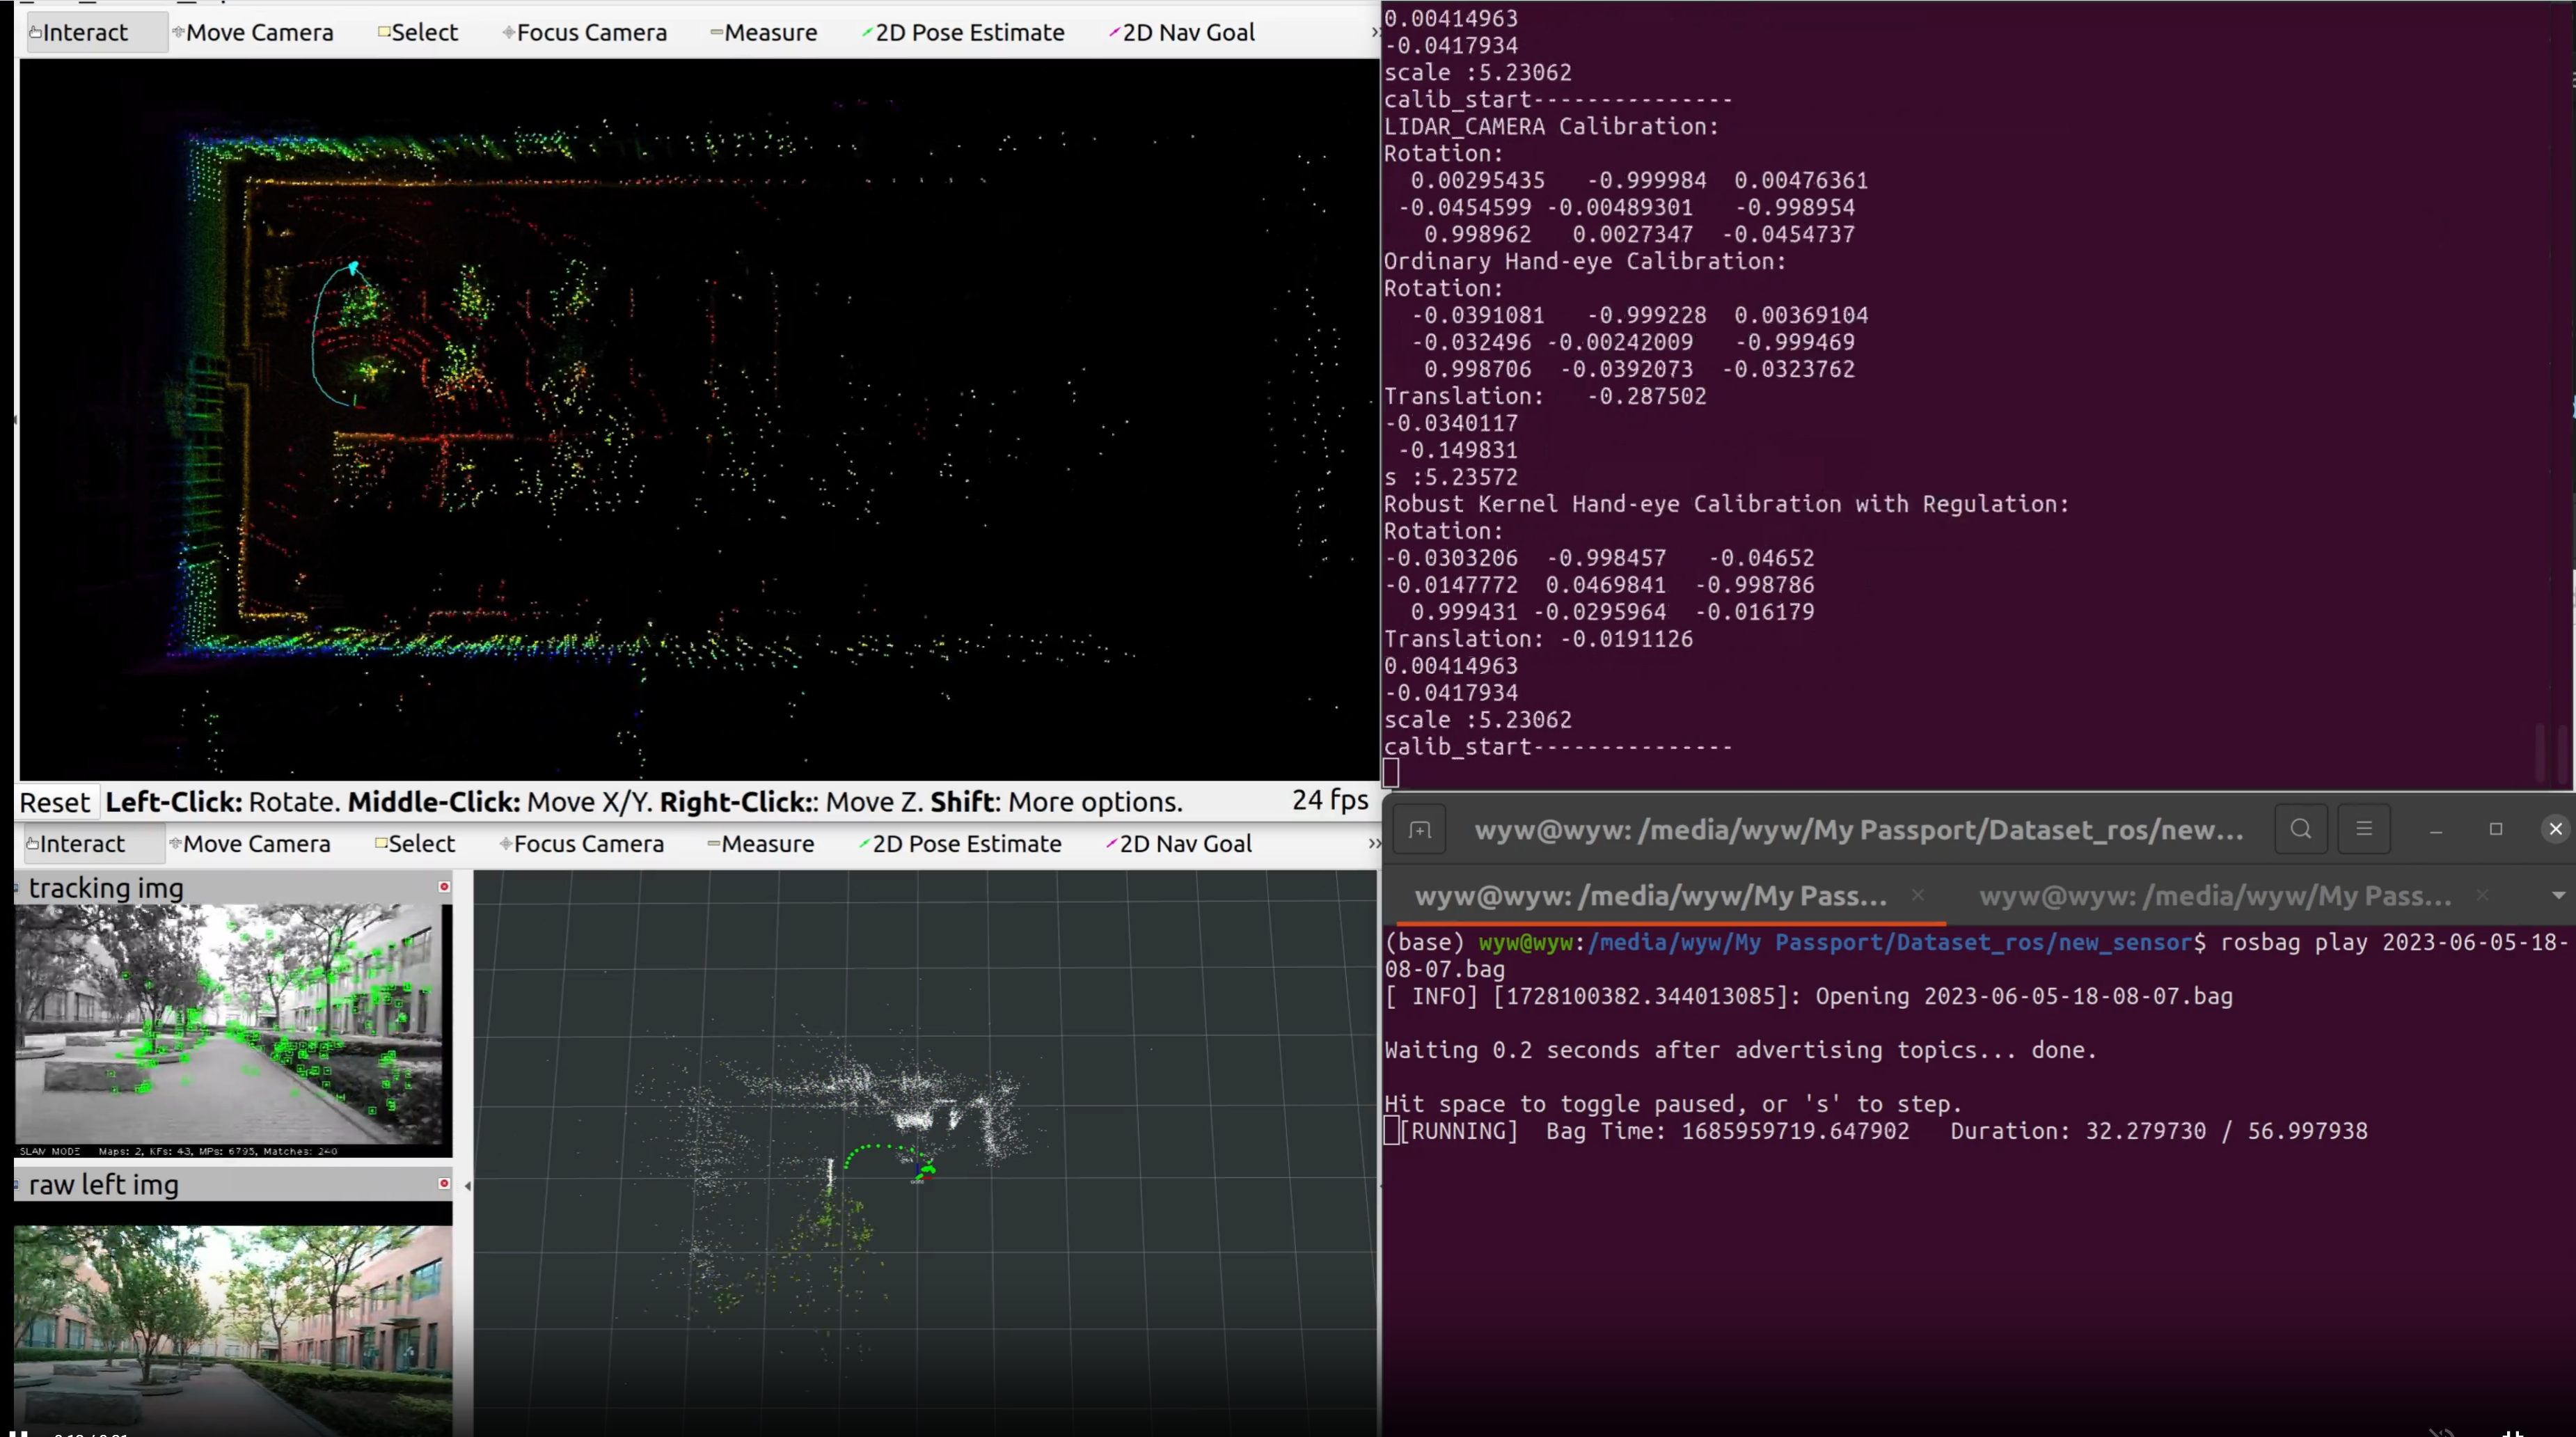2576x1437 pixels.
Task: Close the tracking img panel
Action: (x=444, y=887)
